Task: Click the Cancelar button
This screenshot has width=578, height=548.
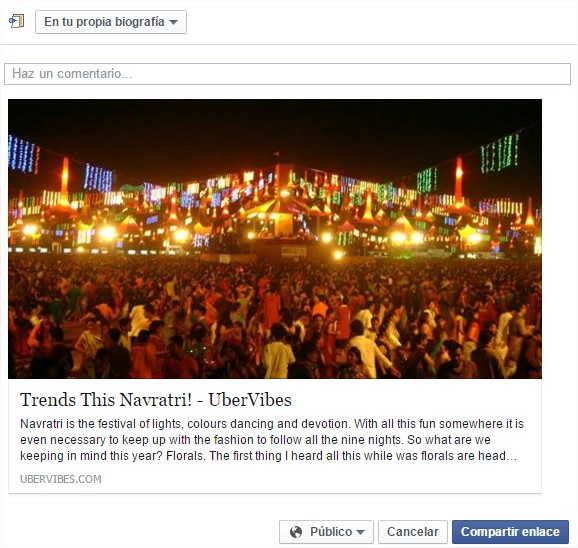Action: 412,532
